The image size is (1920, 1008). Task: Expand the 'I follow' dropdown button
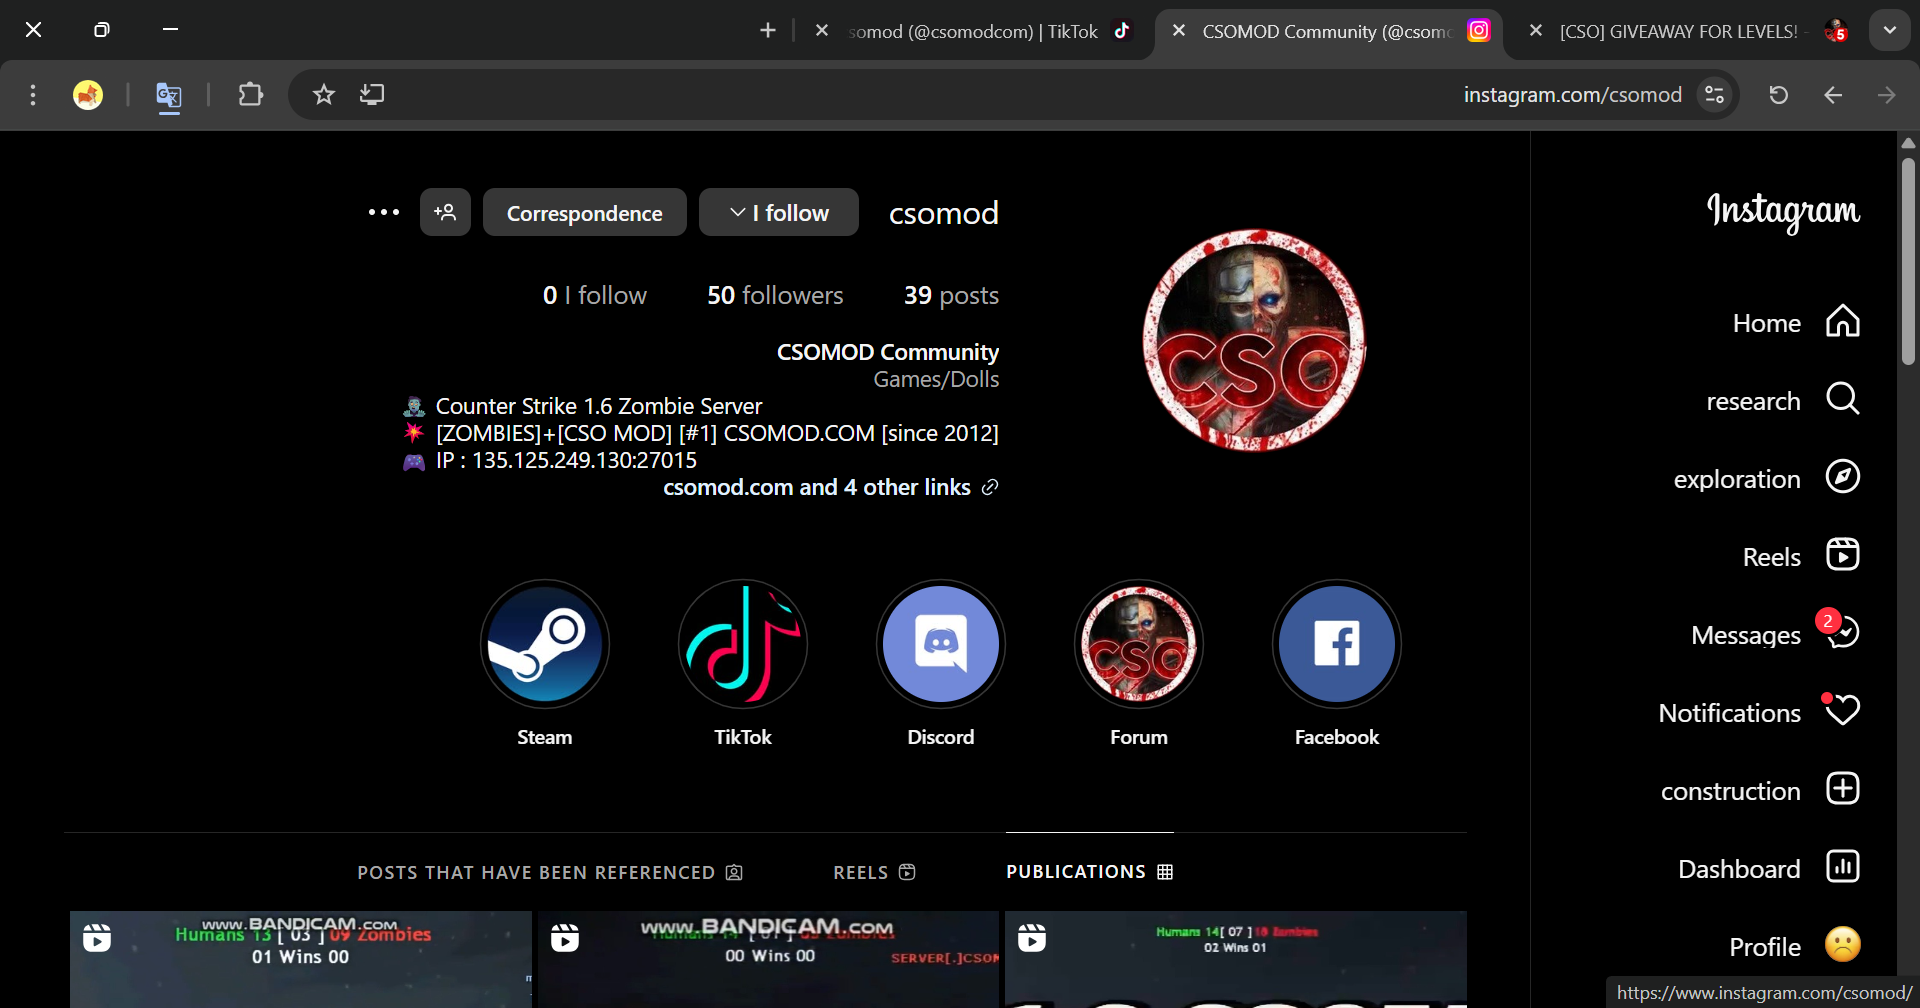tap(778, 213)
